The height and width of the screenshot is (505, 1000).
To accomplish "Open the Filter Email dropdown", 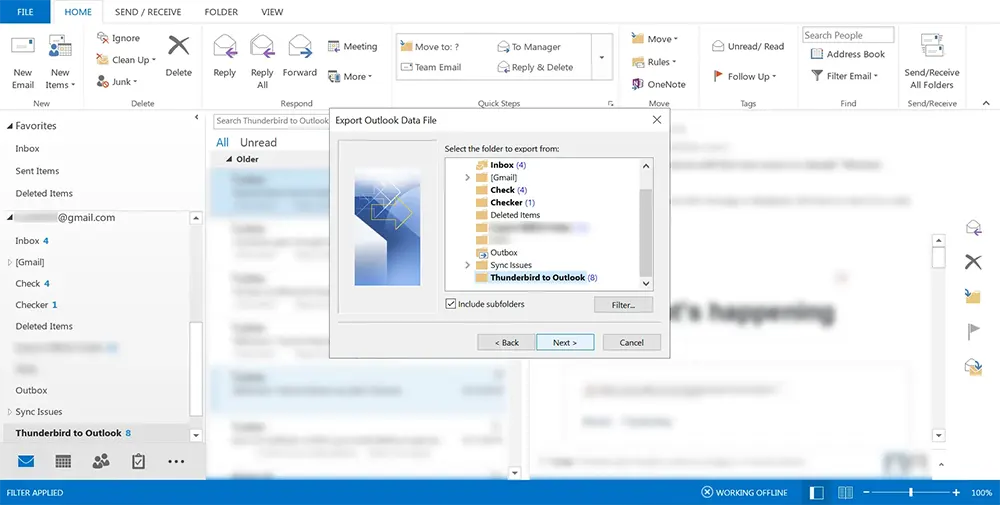I will (844, 76).
